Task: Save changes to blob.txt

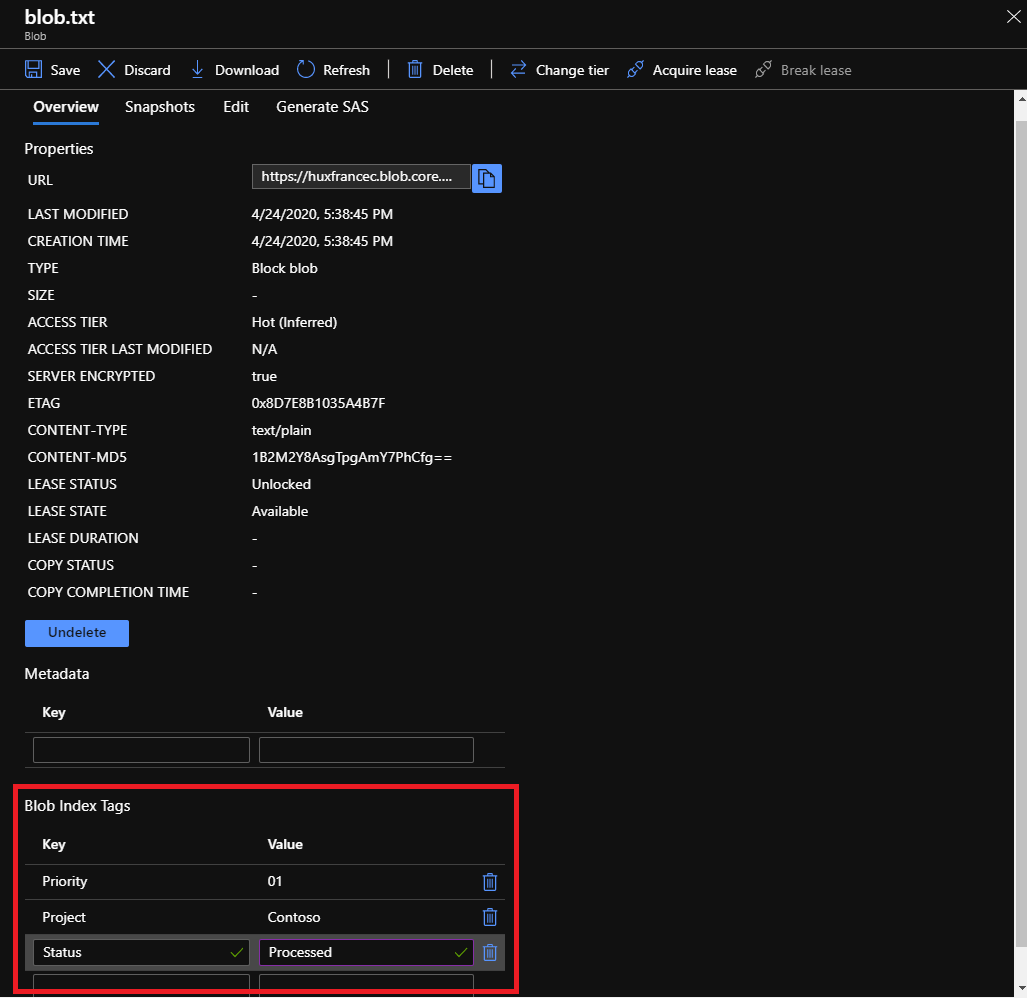Action: (52, 70)
